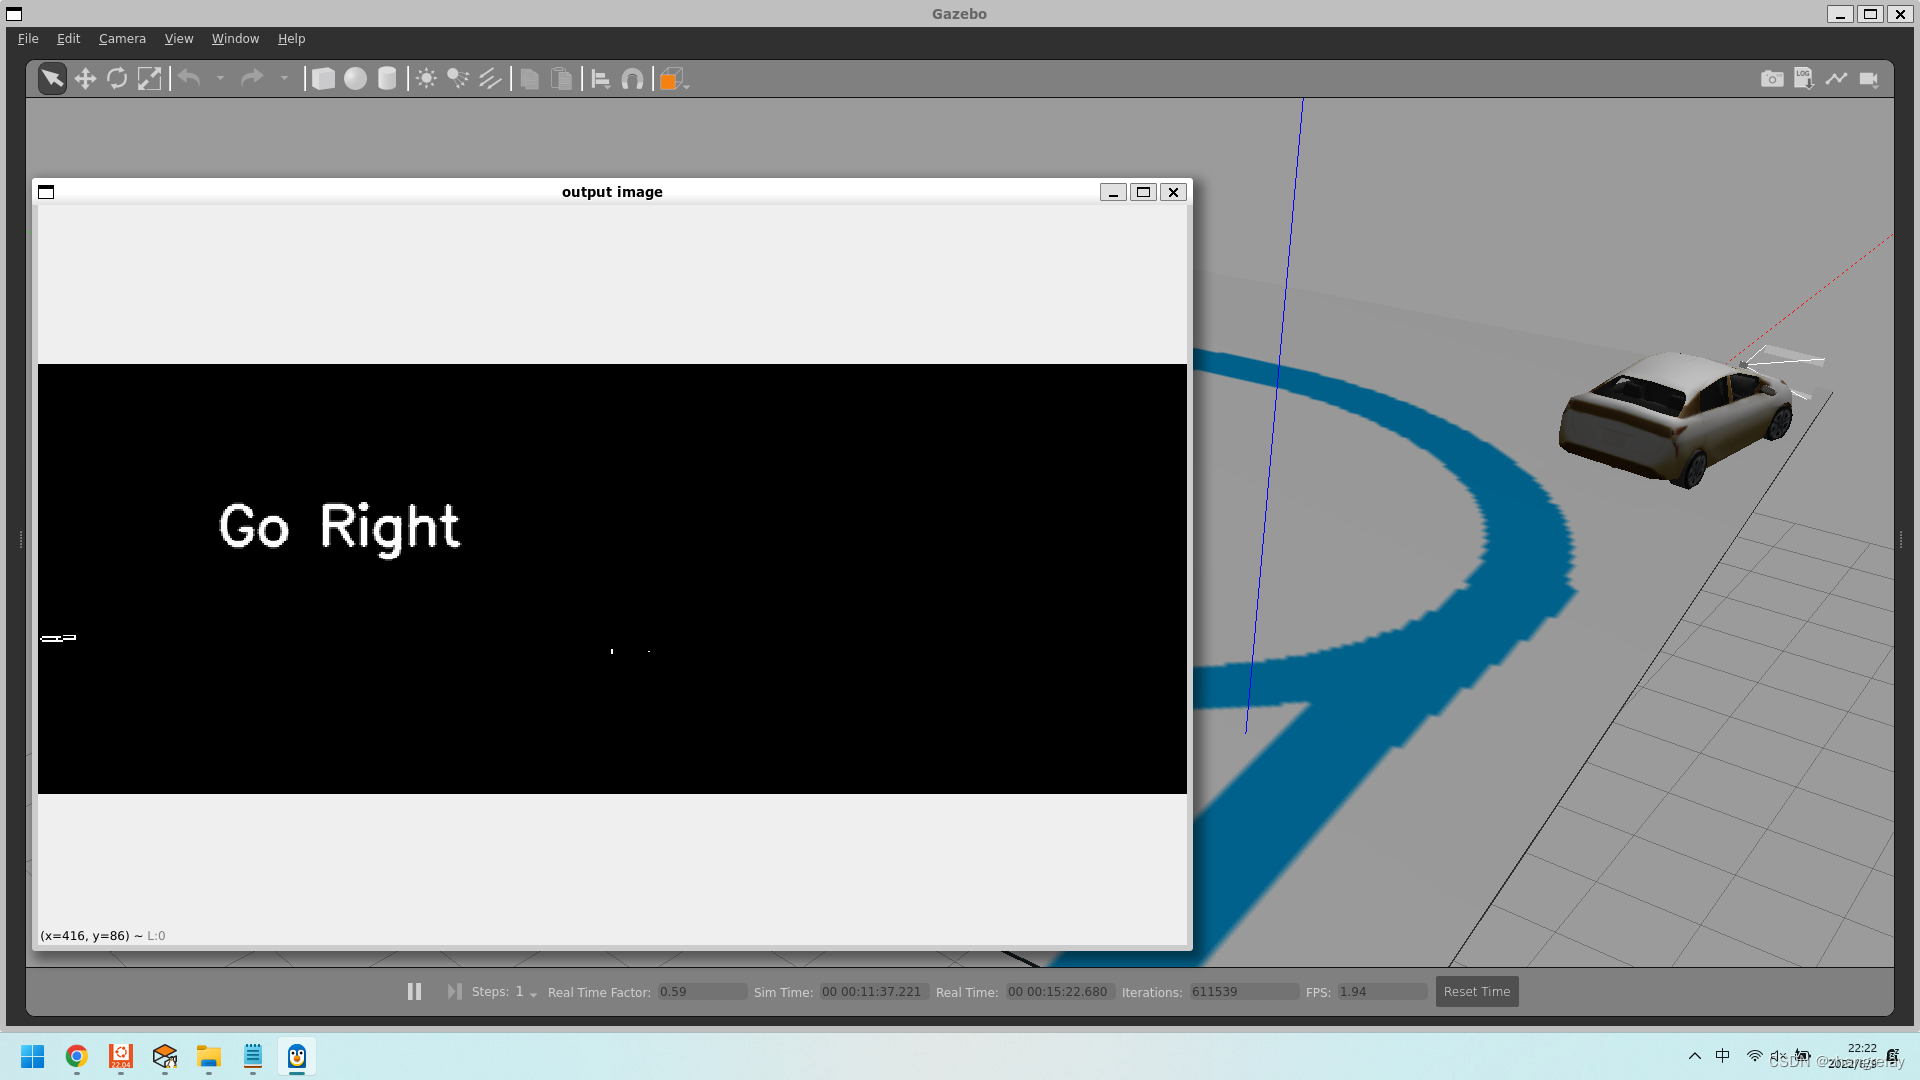Click the Reset Time button
The width and height of the screenshot is (1920, 1080).
1476,991
